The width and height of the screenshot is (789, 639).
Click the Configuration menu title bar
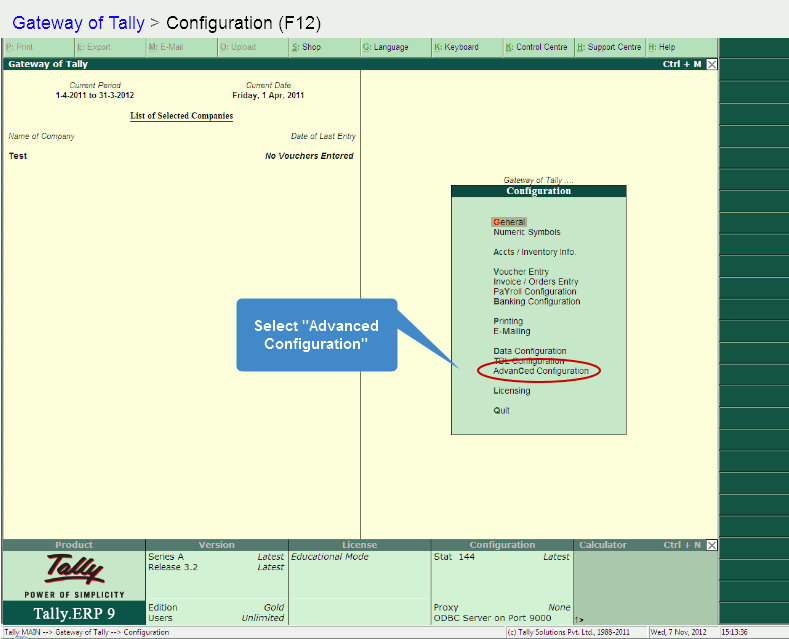click(x=538, y=191)
